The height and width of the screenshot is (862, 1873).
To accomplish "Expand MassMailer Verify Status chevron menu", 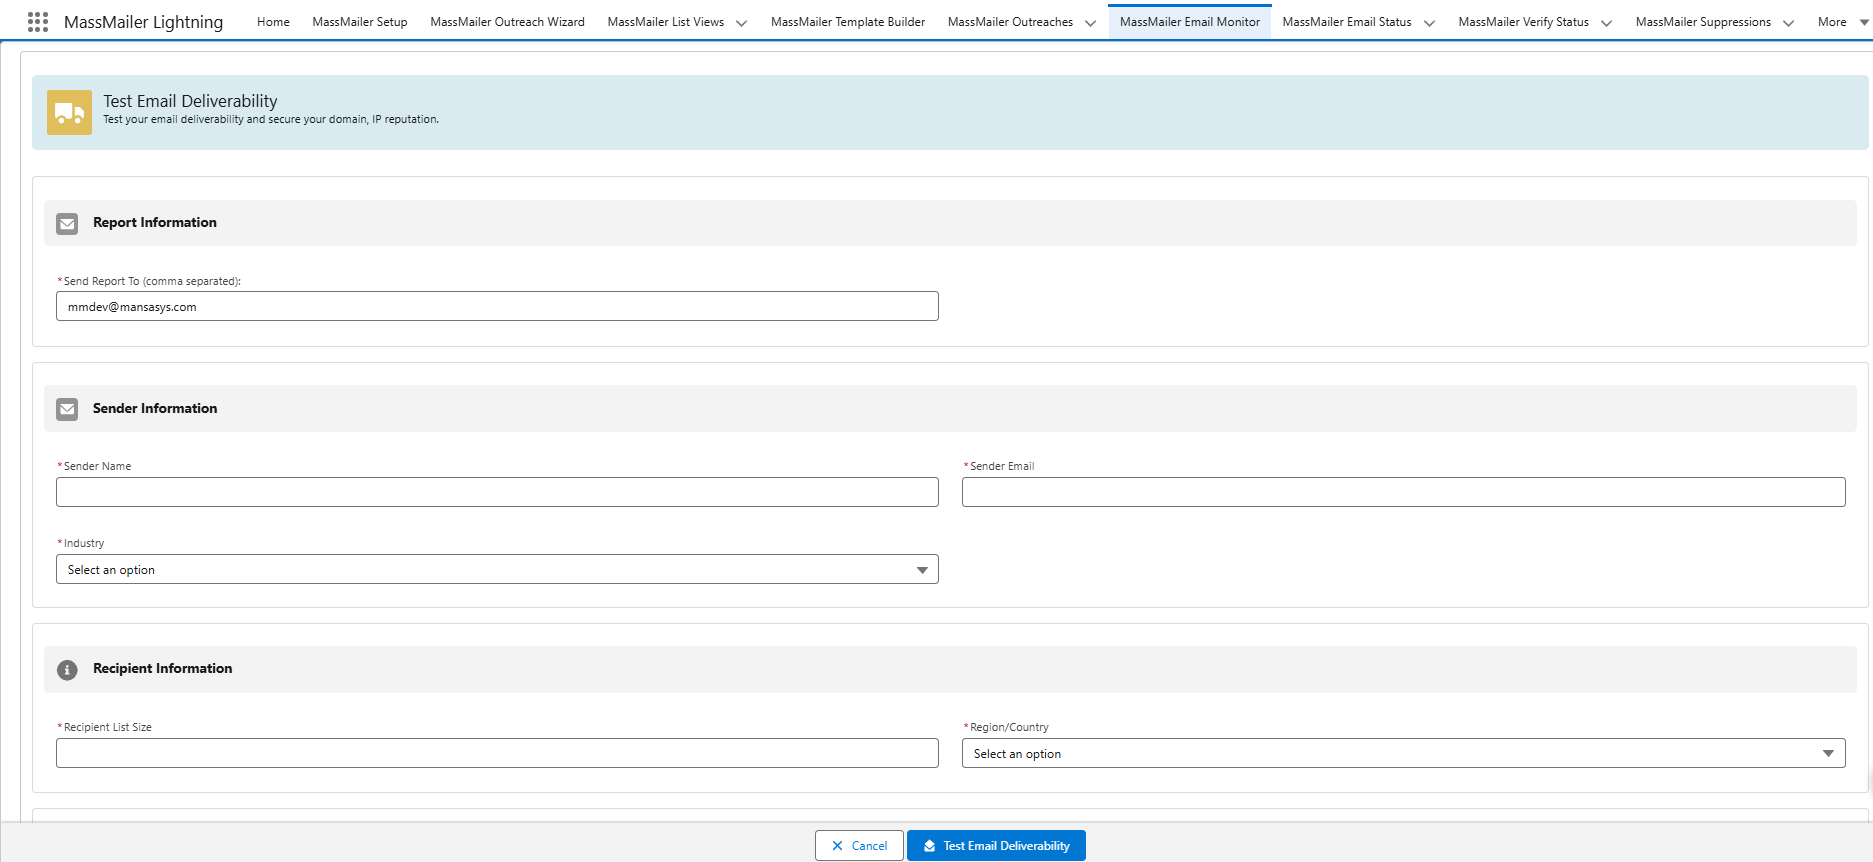I will [1606, 23].
